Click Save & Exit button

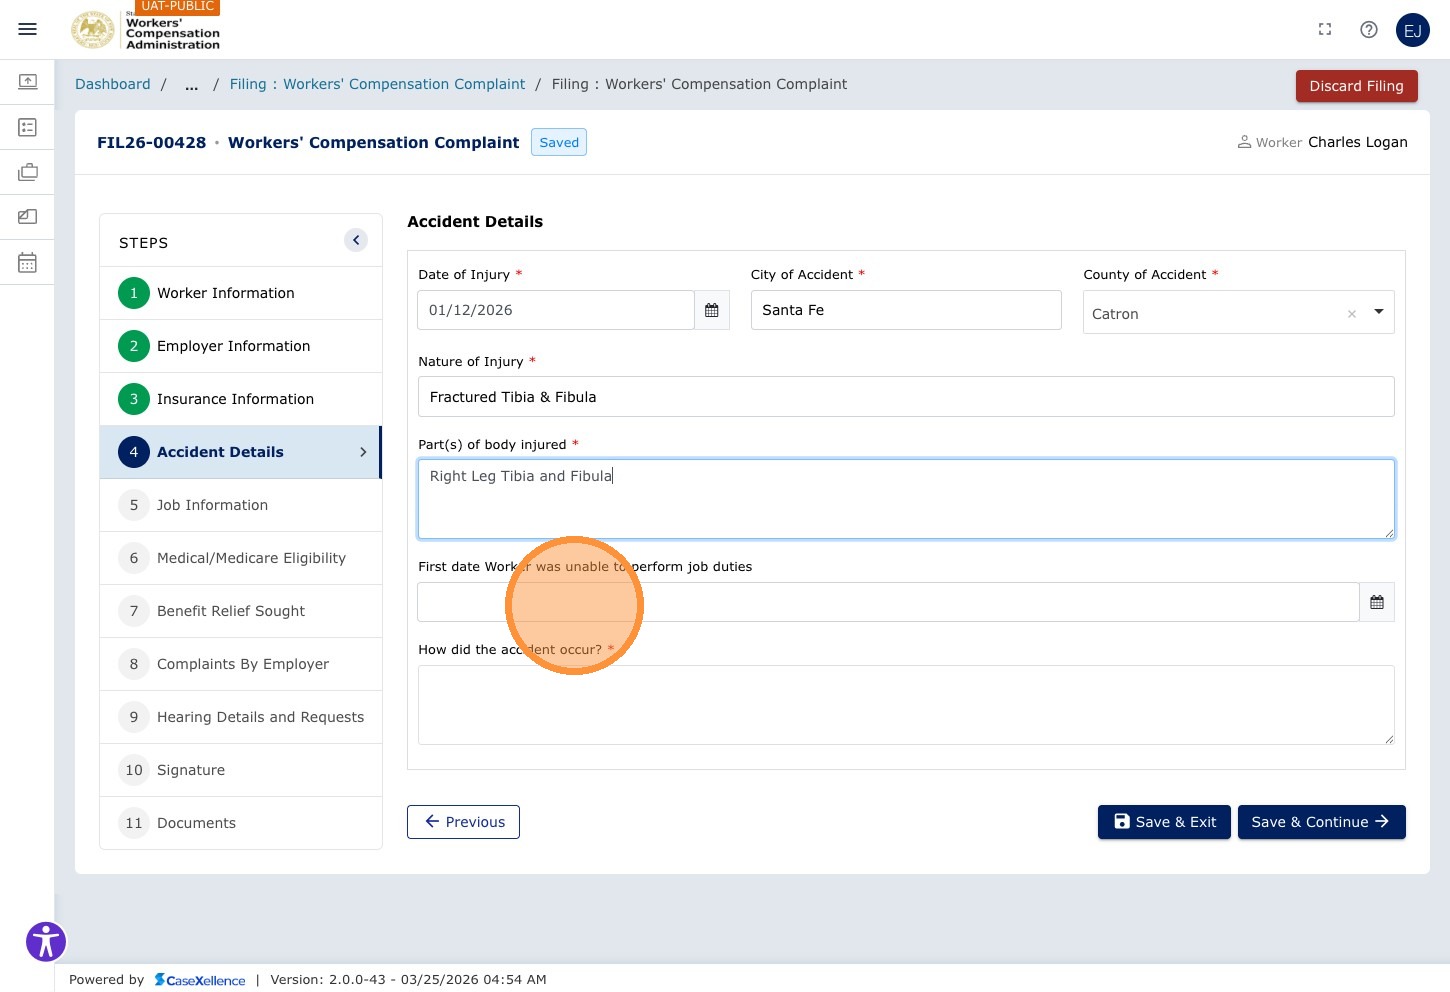click(x=1164, y=822)
